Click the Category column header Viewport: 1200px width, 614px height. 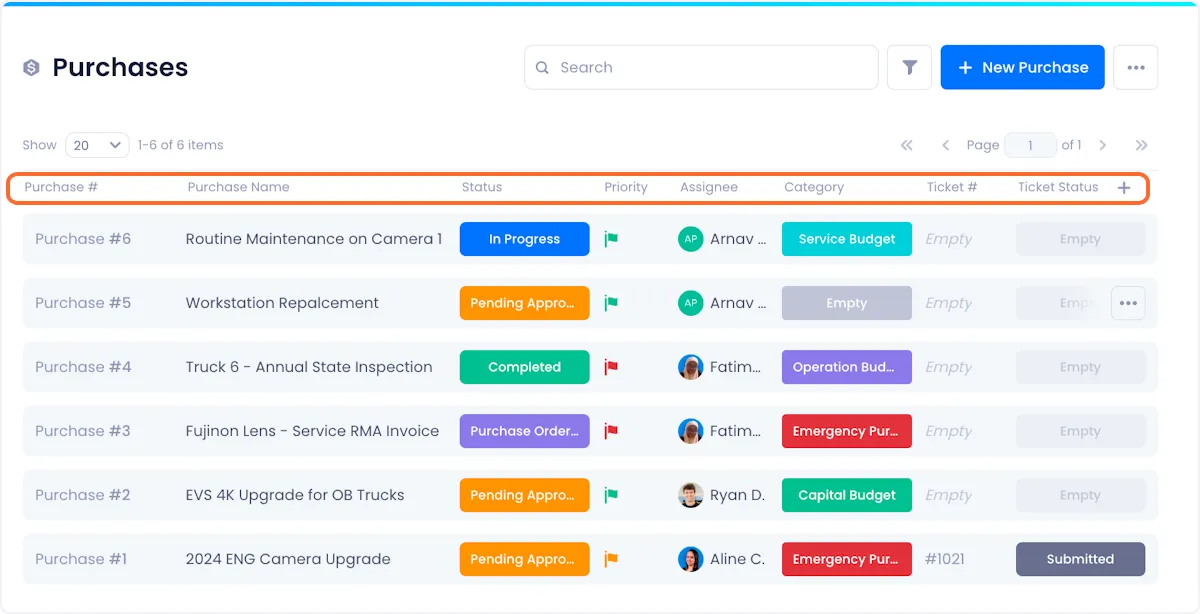814,187
